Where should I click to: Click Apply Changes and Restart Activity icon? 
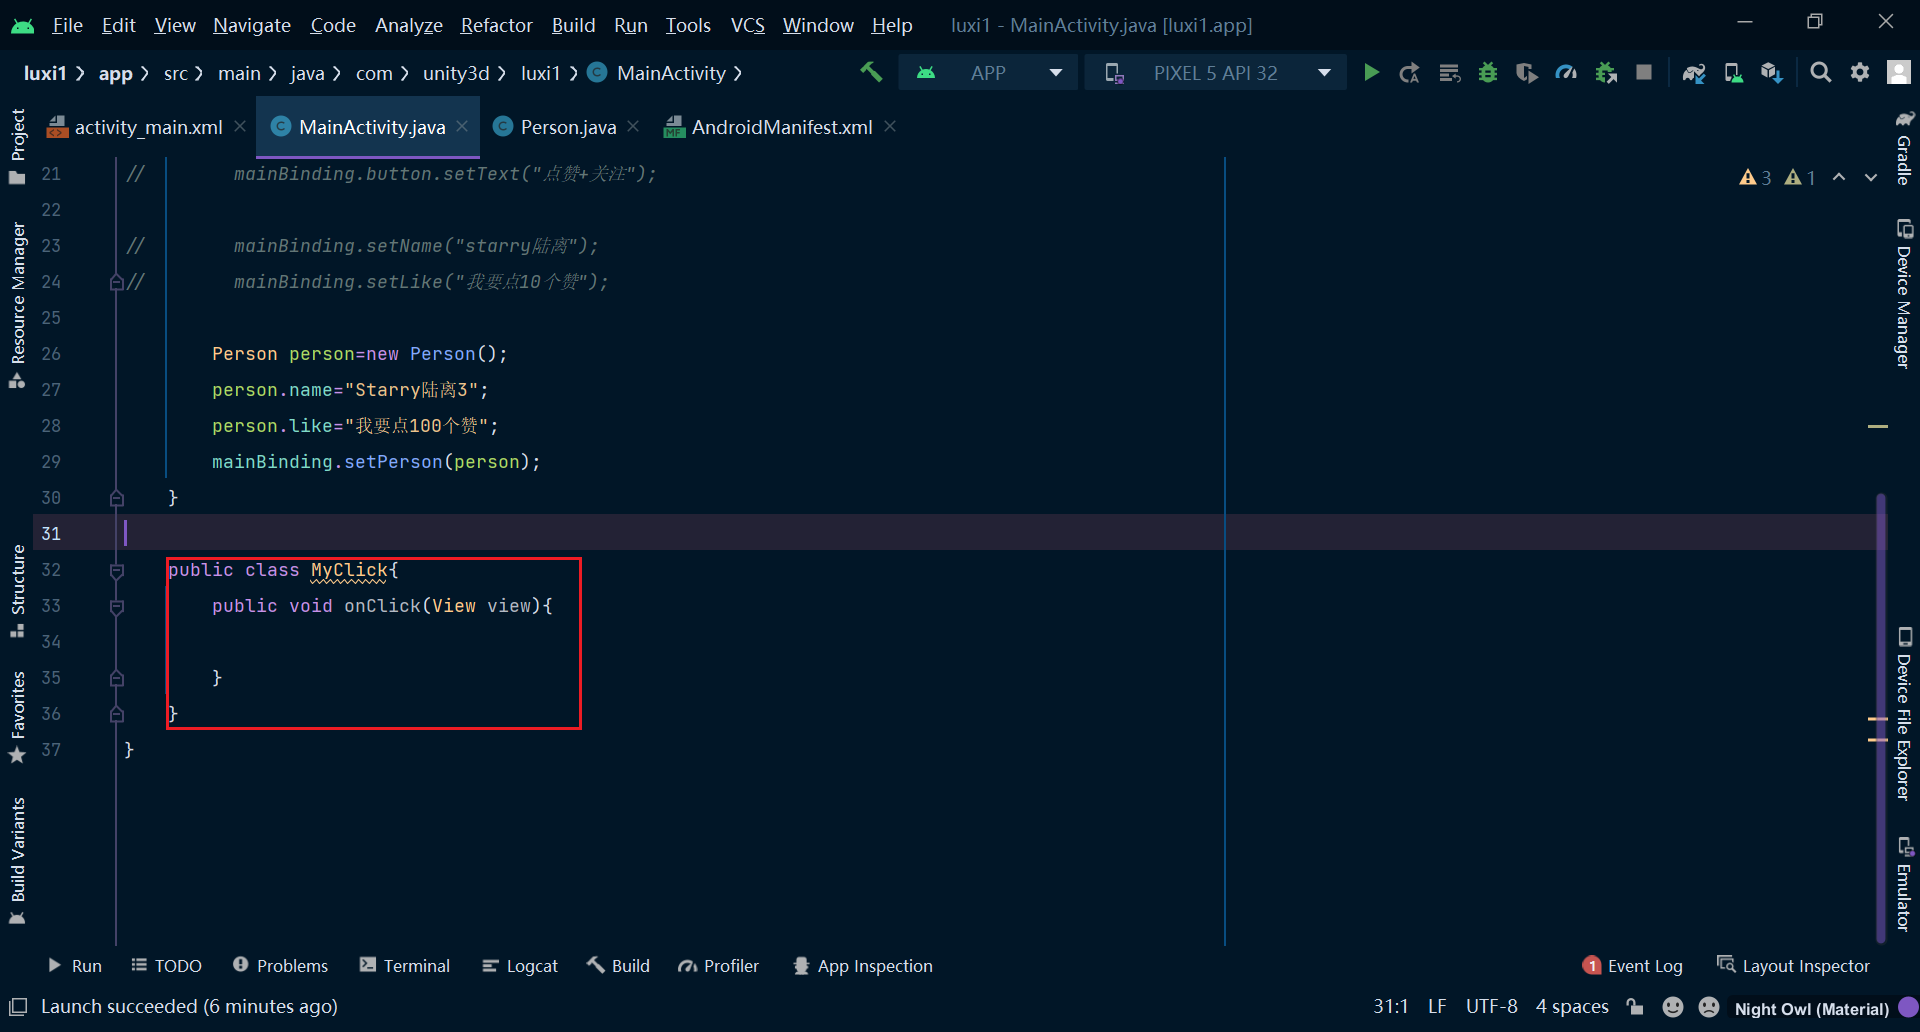(1409, 73)
